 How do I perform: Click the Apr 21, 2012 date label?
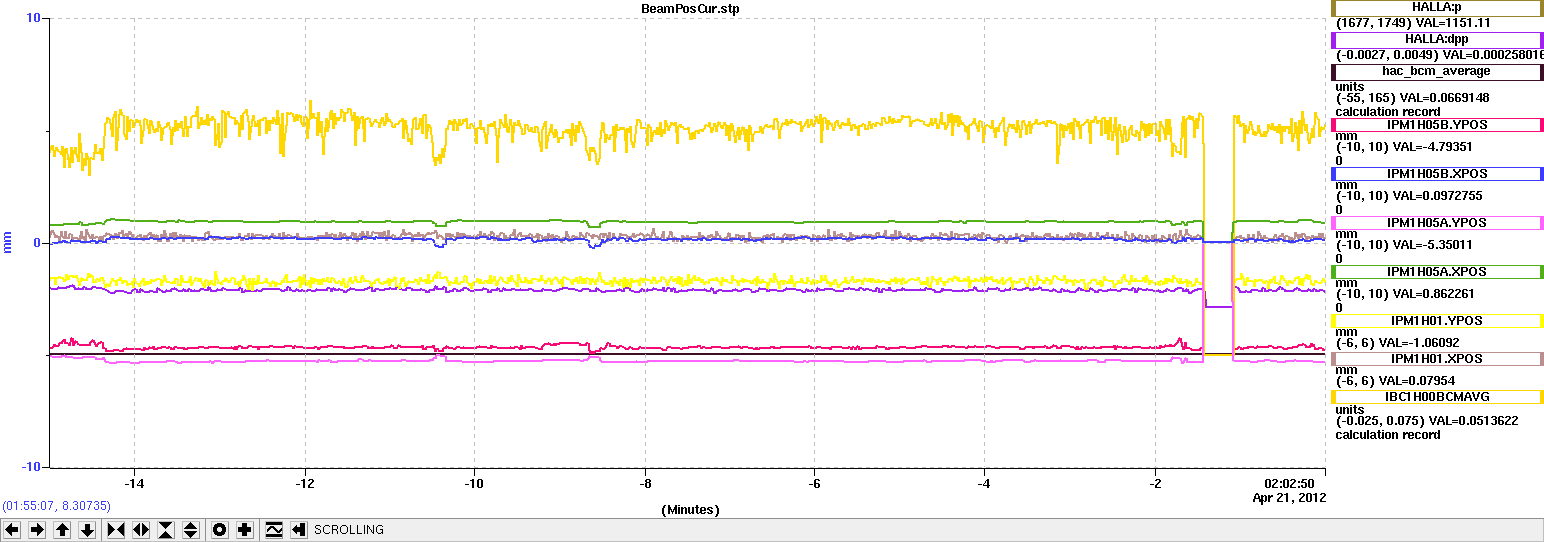click(1290, 497)
